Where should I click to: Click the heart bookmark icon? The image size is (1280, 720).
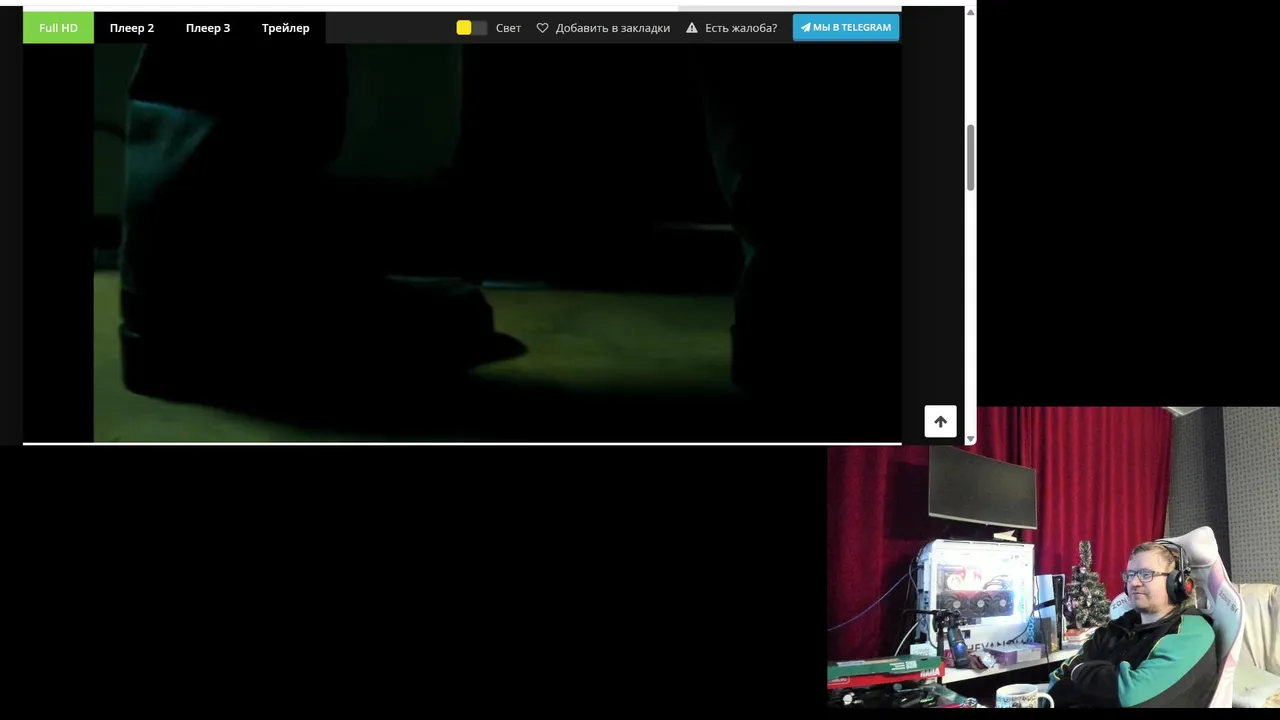click(x=543, y=28)
